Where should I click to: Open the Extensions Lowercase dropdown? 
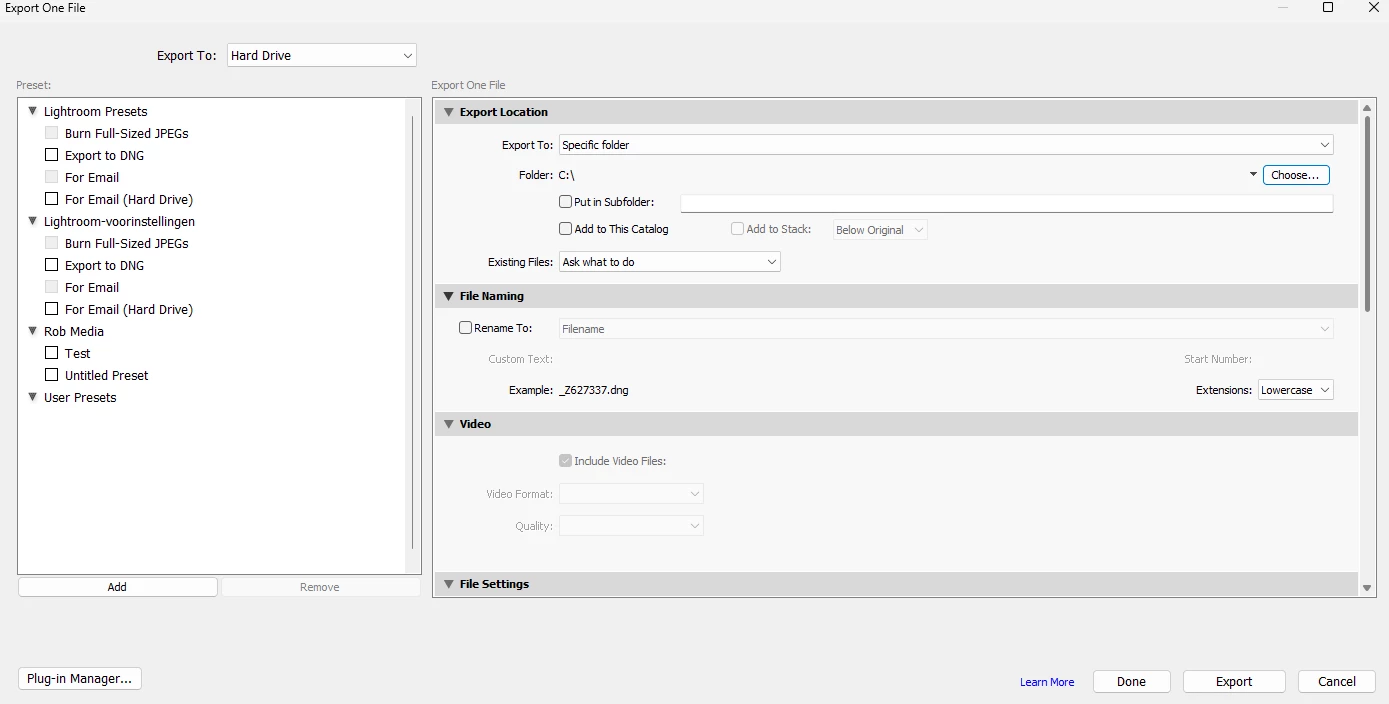pos(1296,390)
